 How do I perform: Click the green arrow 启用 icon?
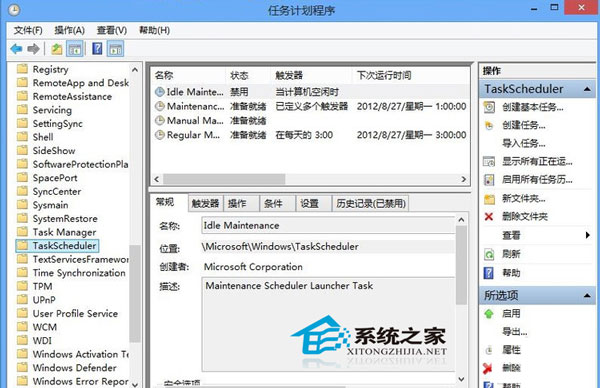pyautogui.click(x=489, y=314)
